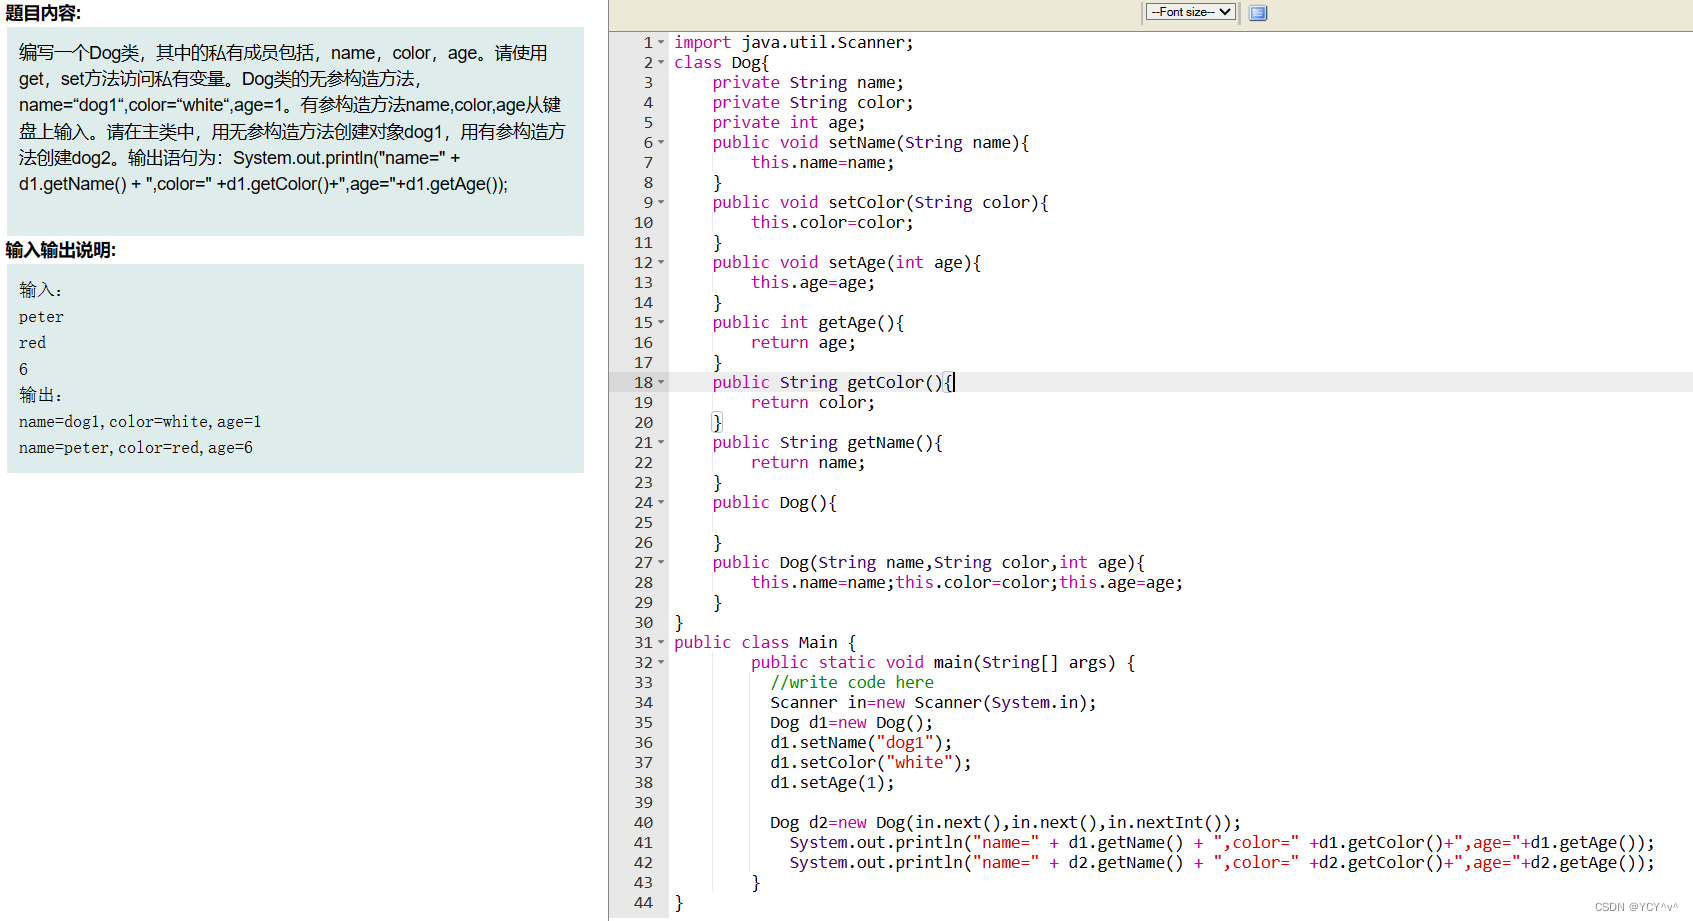Click 'private int age;' declaration
Image resolution: width=1693 pixels, height=921 pixels.
[789, 122]
